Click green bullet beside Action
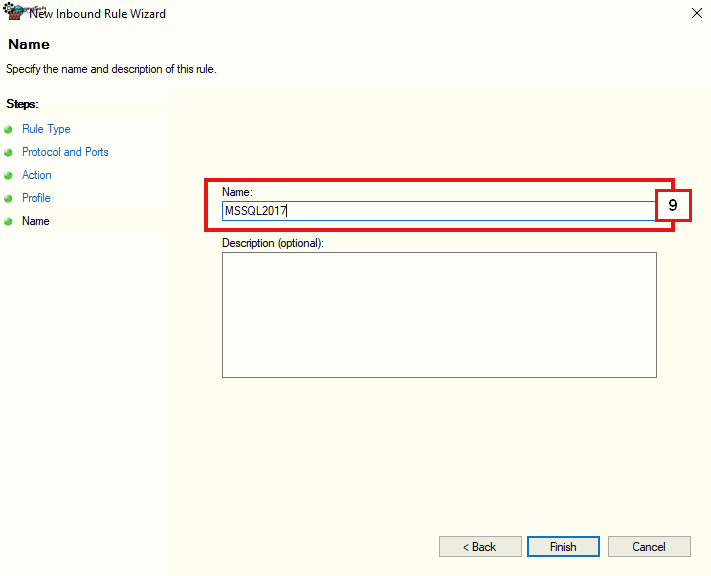The height and width of the screenshot is (576, 711). pos(8,176)
